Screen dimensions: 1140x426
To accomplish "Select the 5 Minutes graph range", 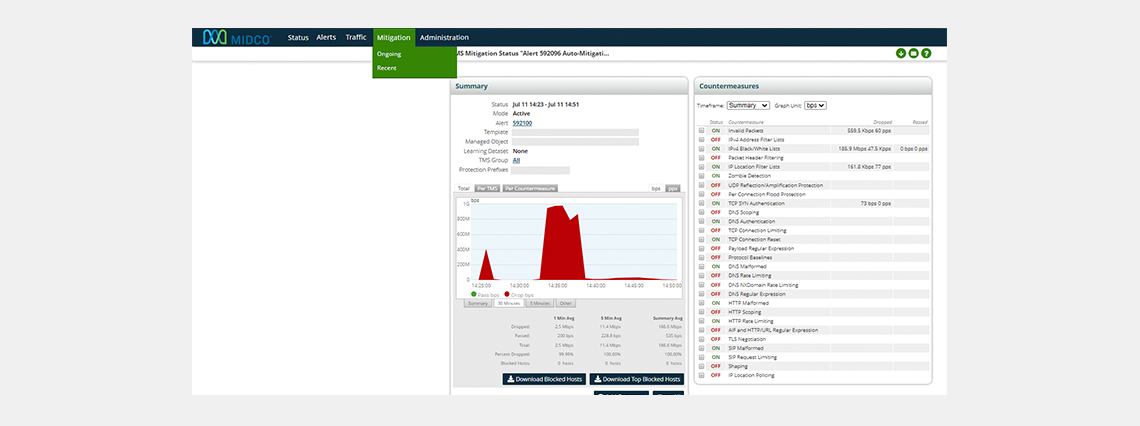I will click(x=539, y=303).
